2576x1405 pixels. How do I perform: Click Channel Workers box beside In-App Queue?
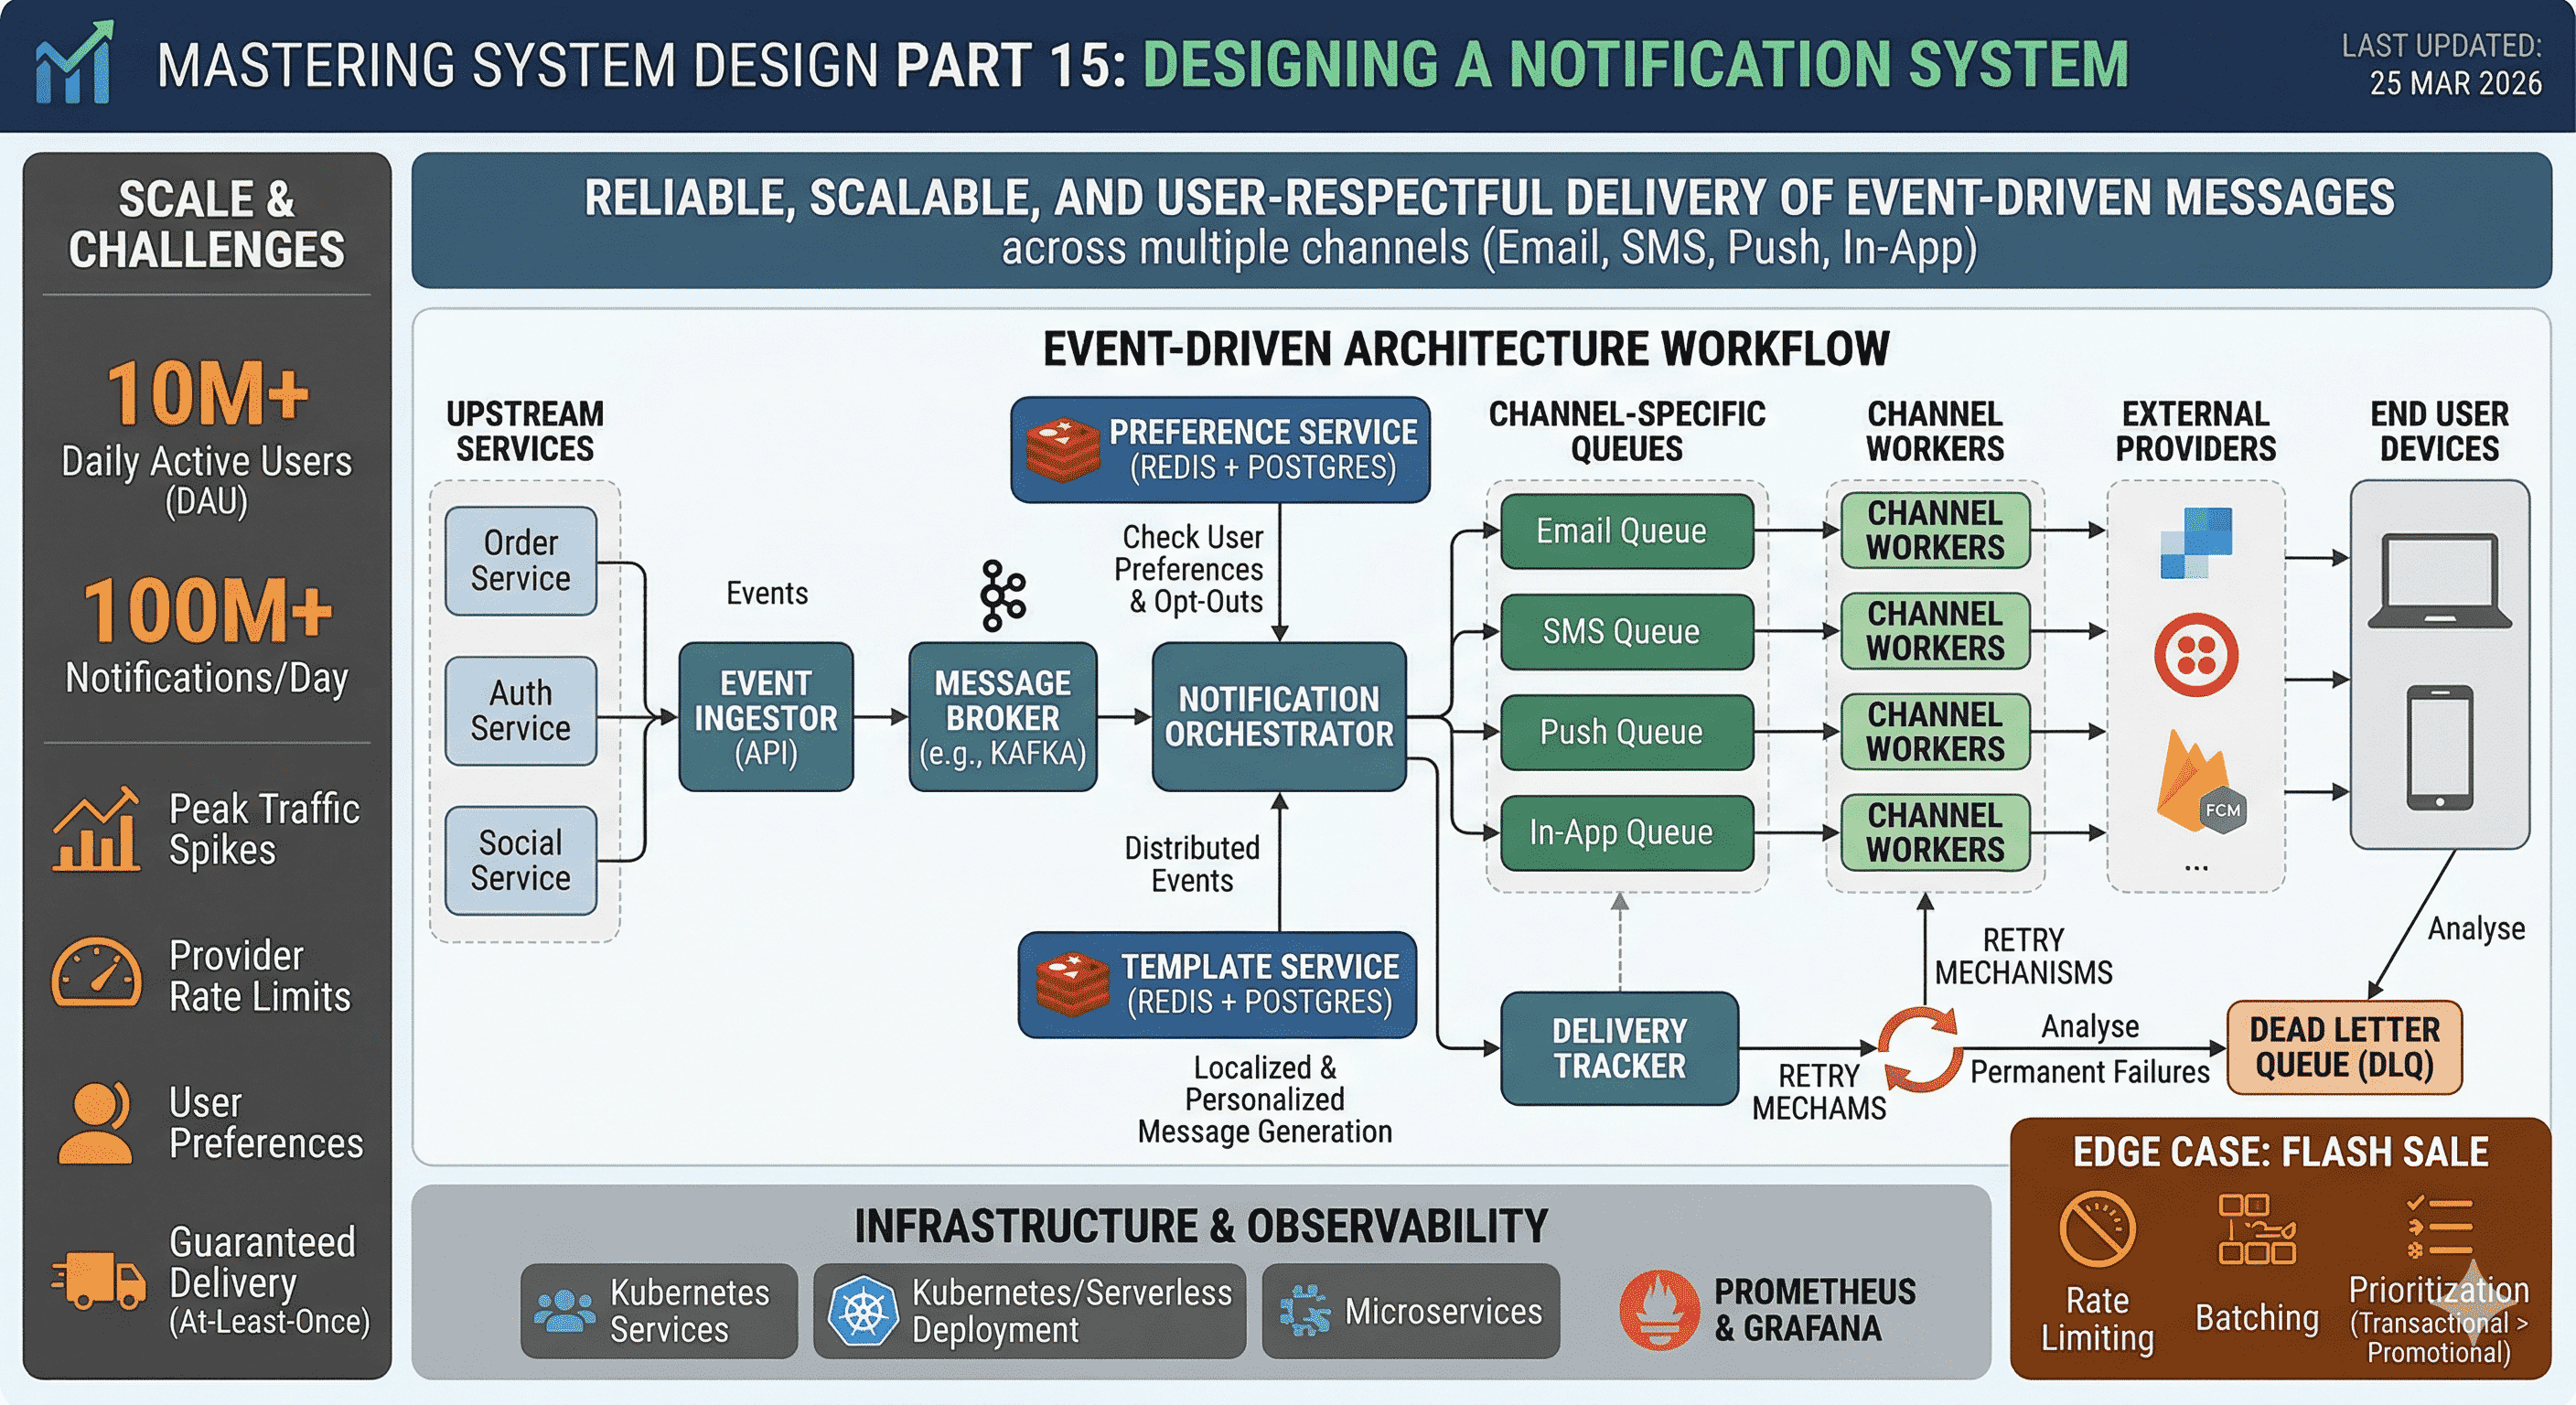coord(1935,832)
